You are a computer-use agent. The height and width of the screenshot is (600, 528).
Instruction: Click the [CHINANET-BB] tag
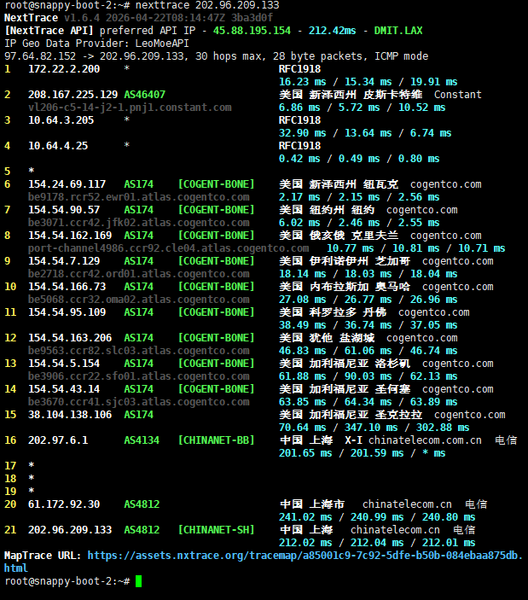coord(216,440)
